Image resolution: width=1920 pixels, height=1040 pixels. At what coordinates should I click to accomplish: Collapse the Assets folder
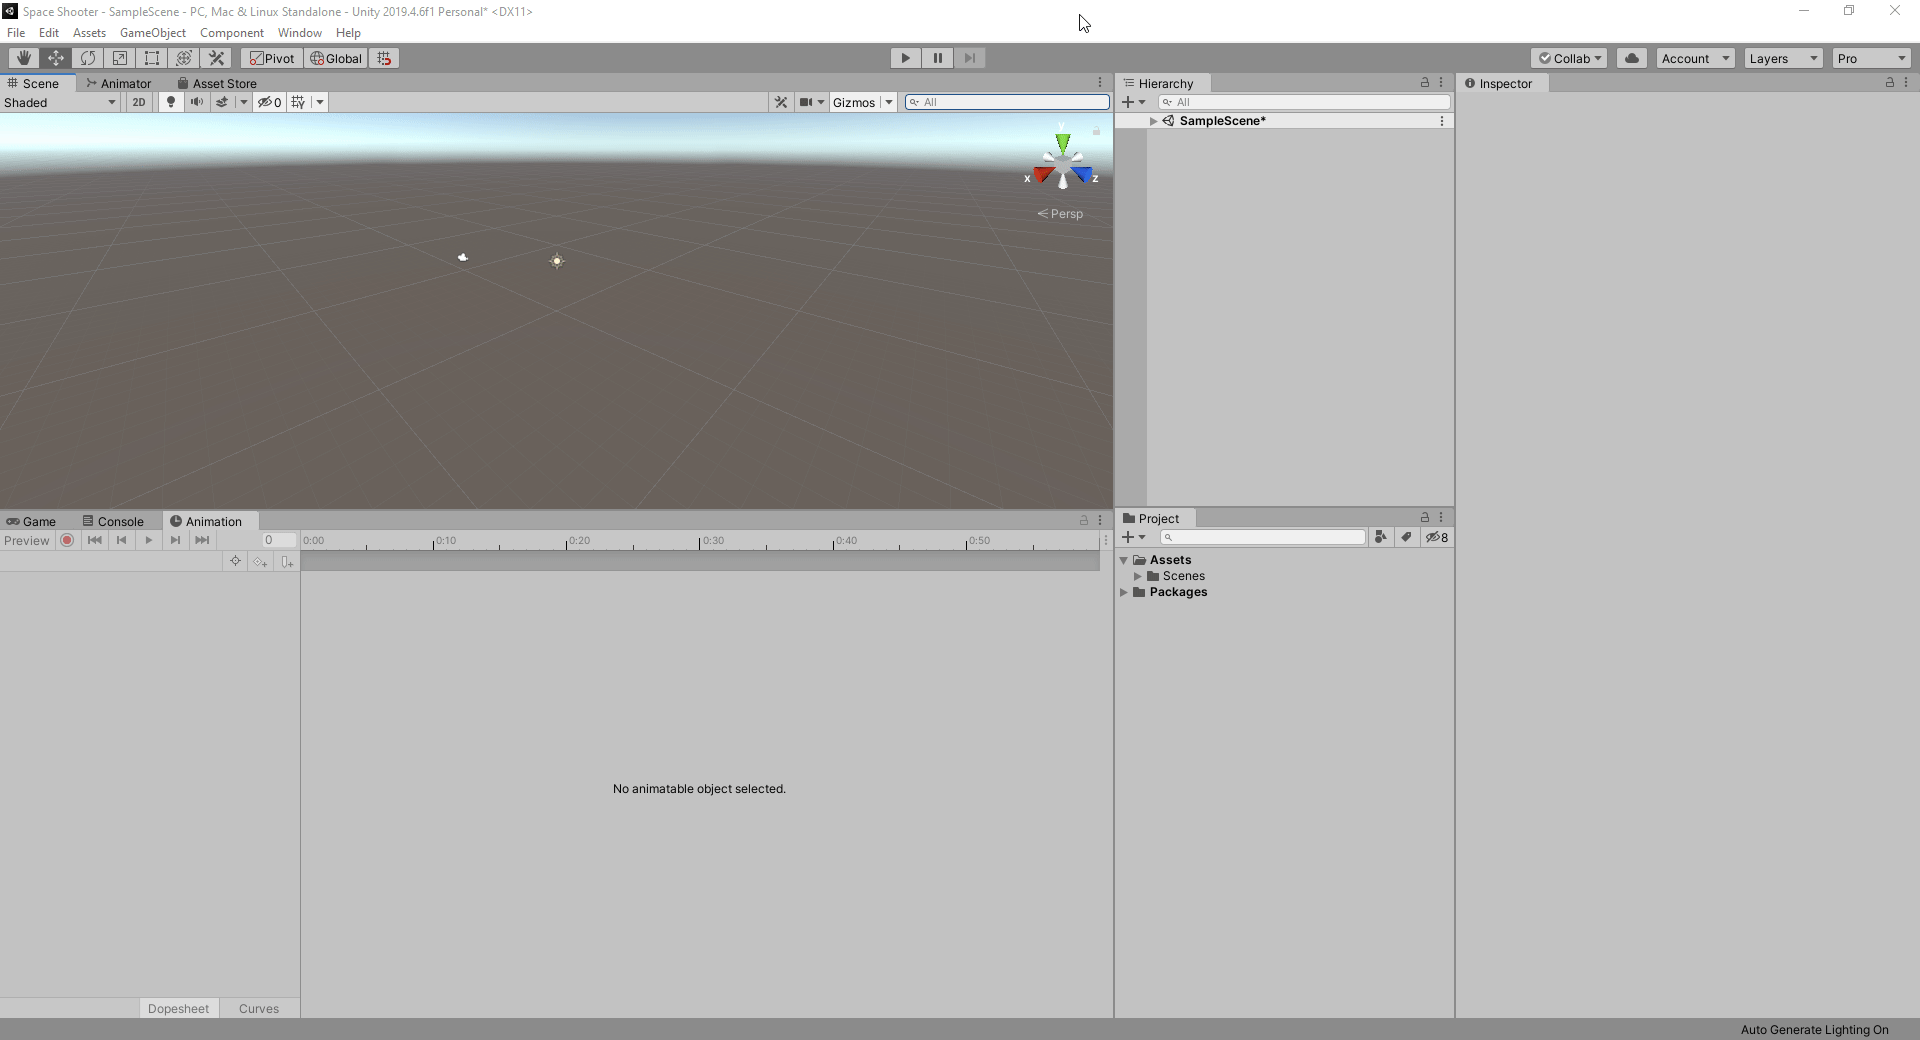tap(1124, 560)
